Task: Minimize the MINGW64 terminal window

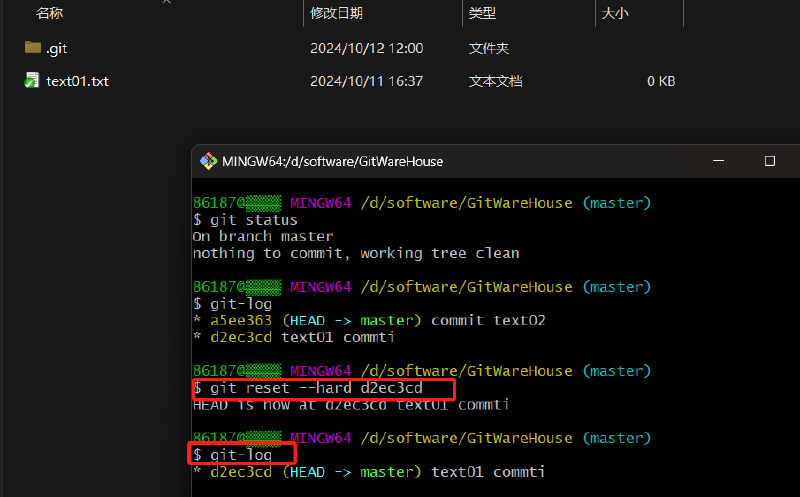Action: 718,161
